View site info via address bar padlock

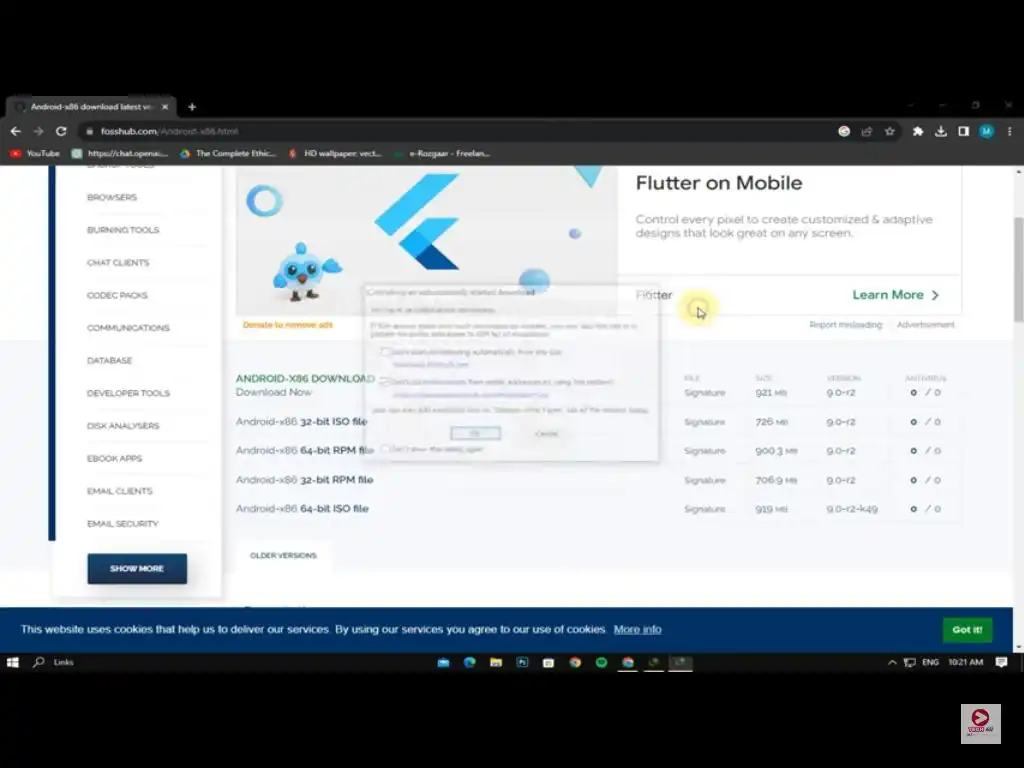90,131
